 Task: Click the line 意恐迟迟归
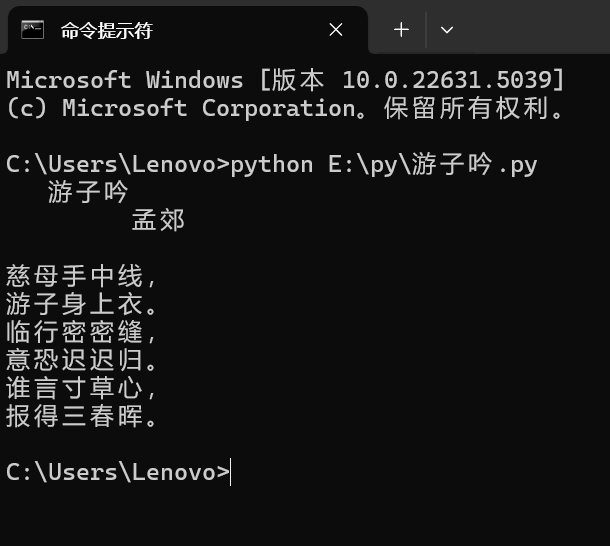[81, 360]
